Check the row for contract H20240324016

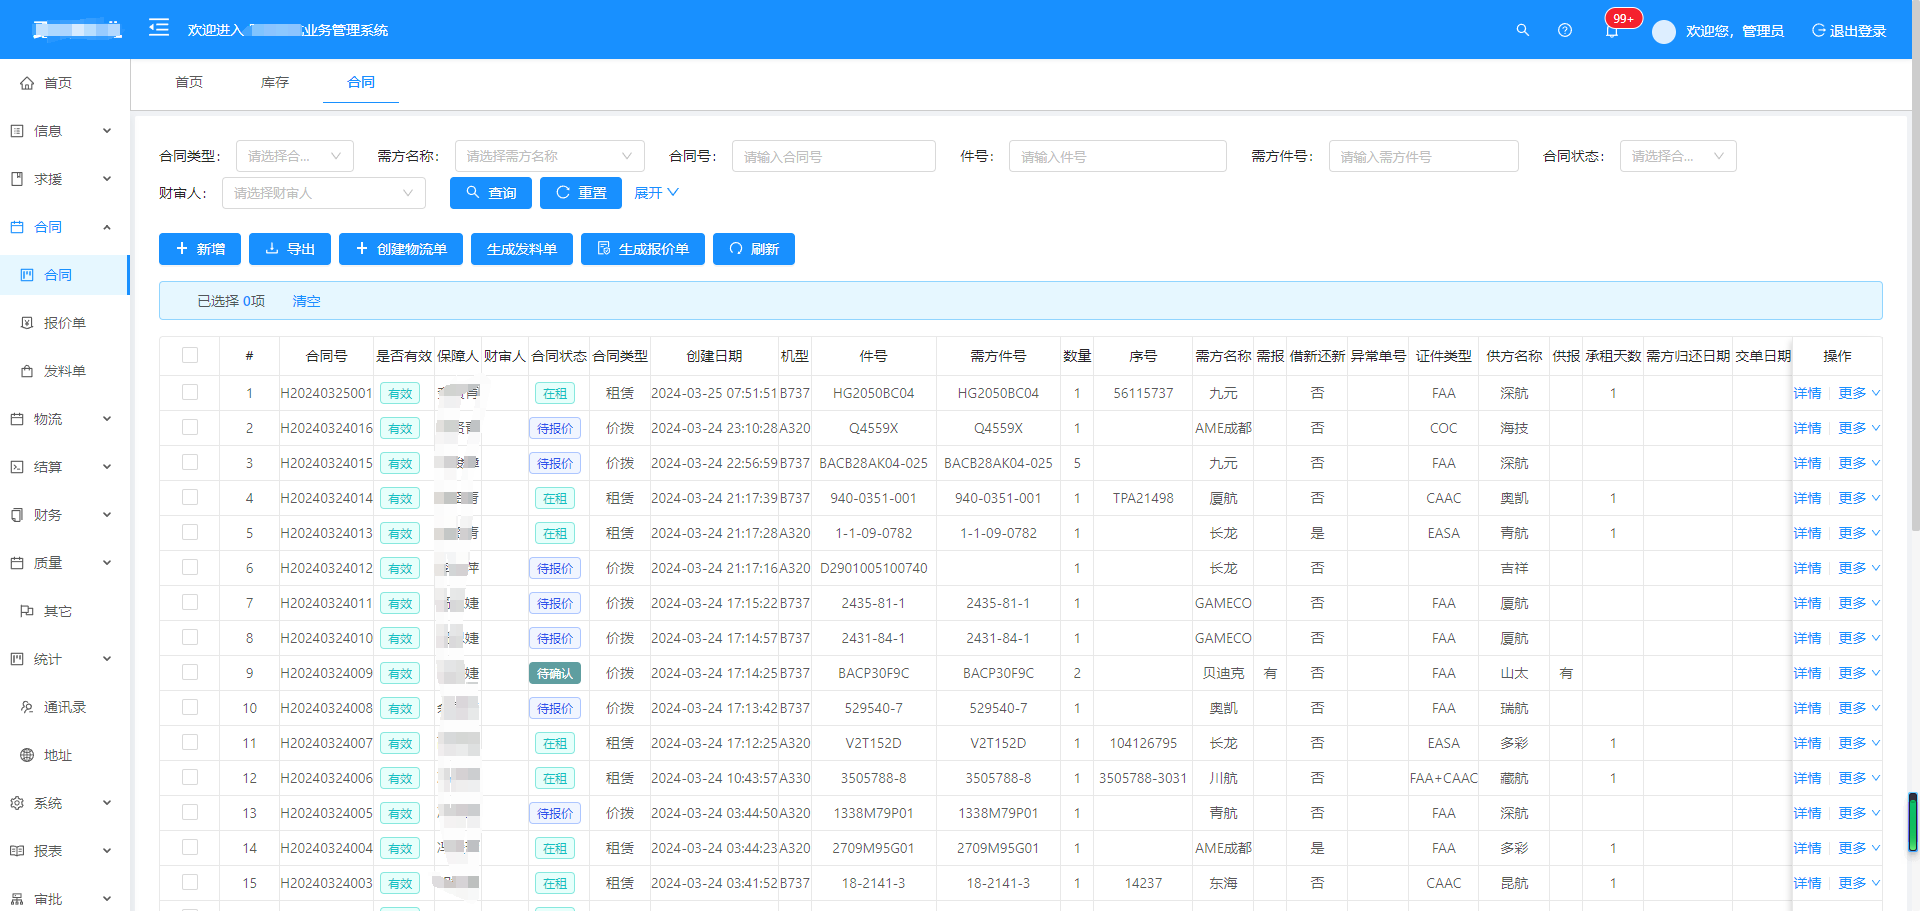click(x=190, y=427)
